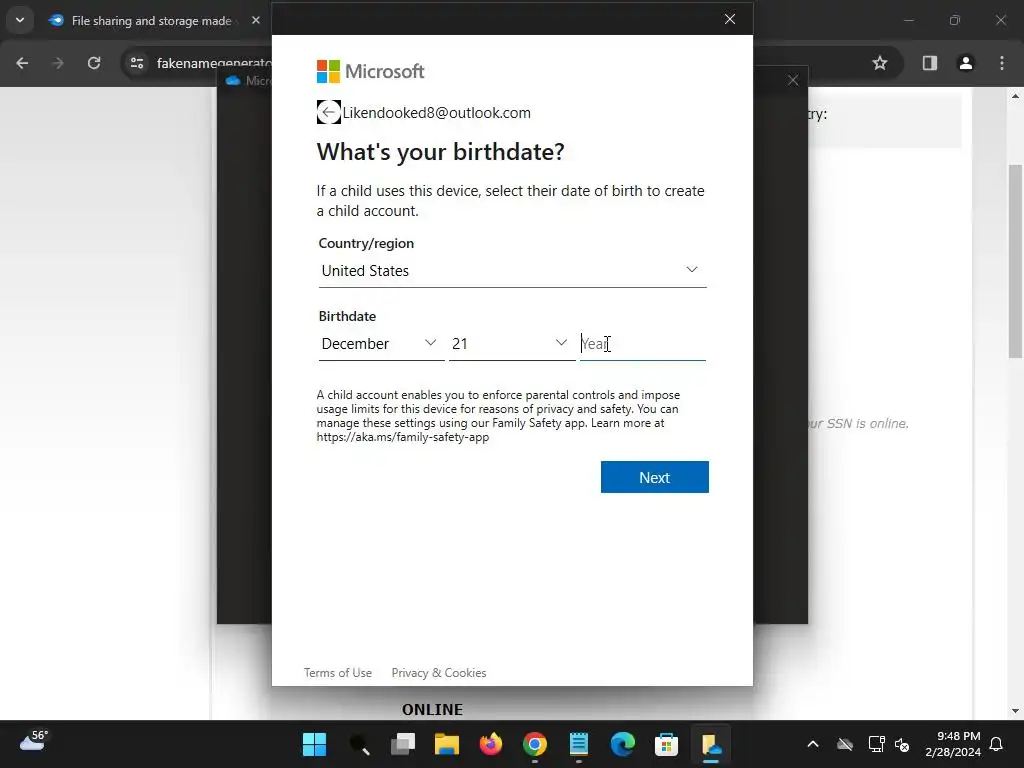
Task: Open File Explorer from taskbar
Action: [x=447, y=744]
